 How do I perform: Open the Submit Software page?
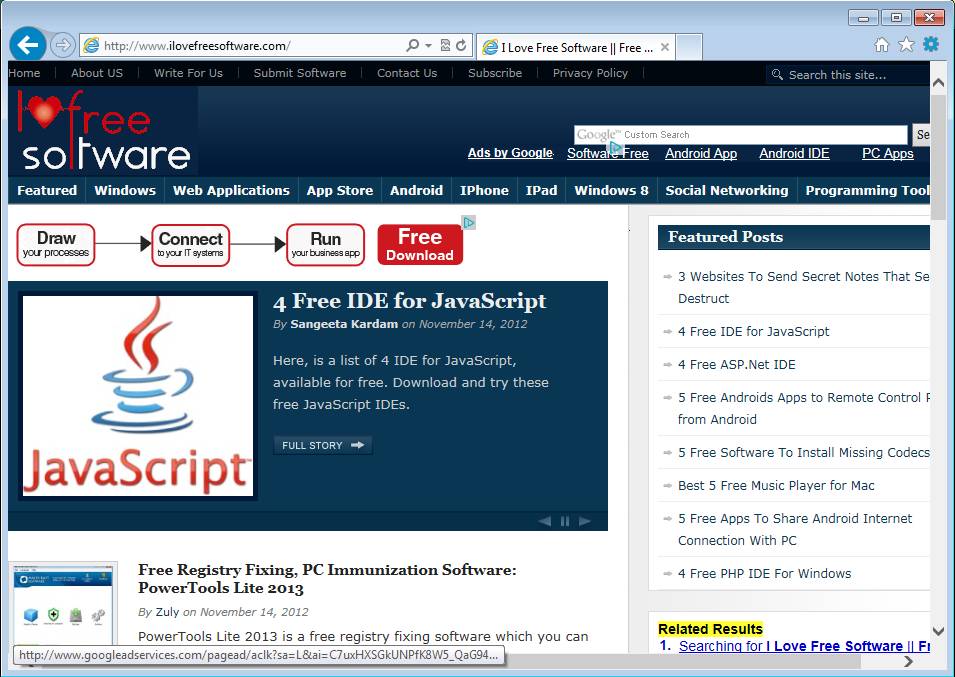pos(300,73)
